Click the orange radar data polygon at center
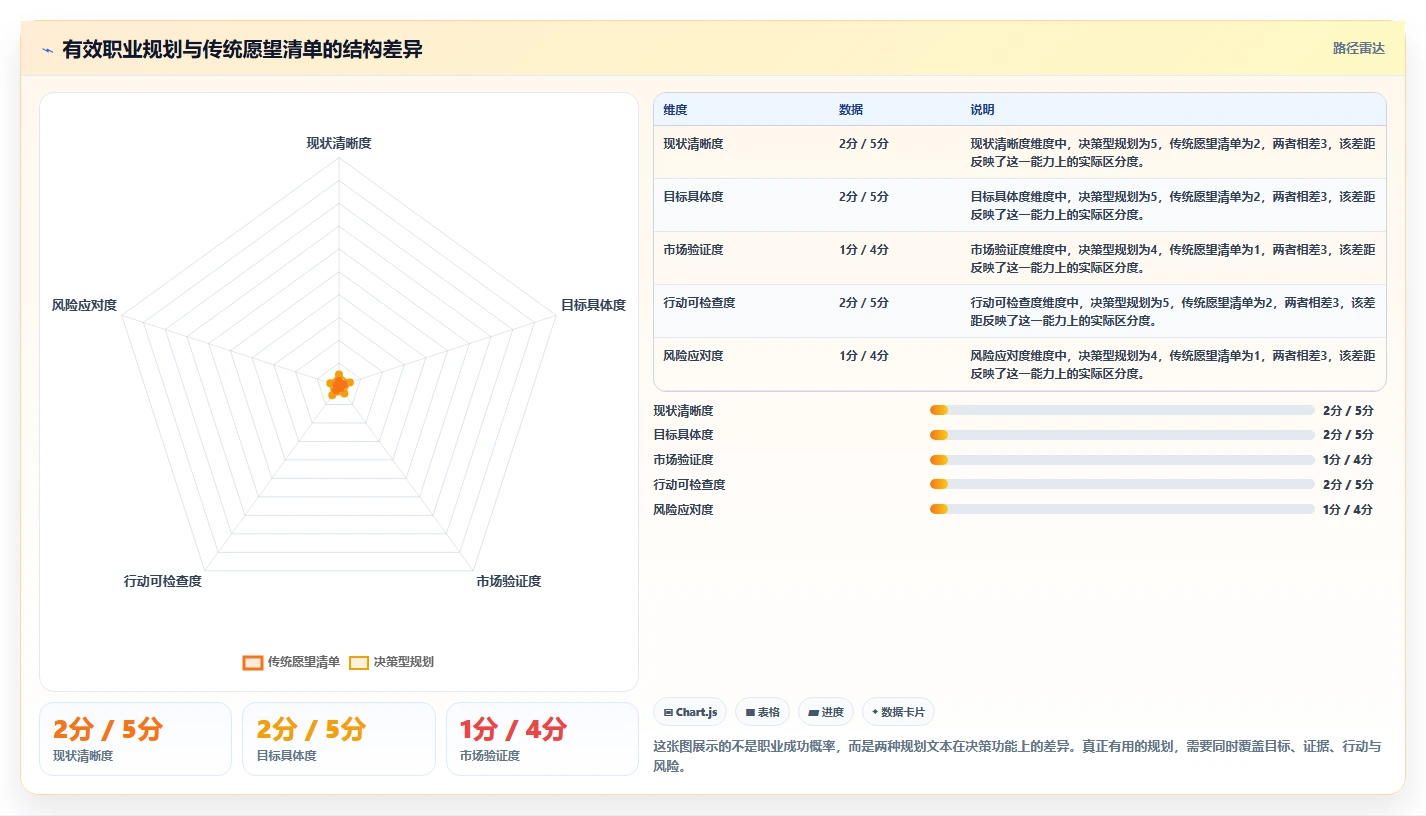The image size is (1426, 816). tap(339, 385)
